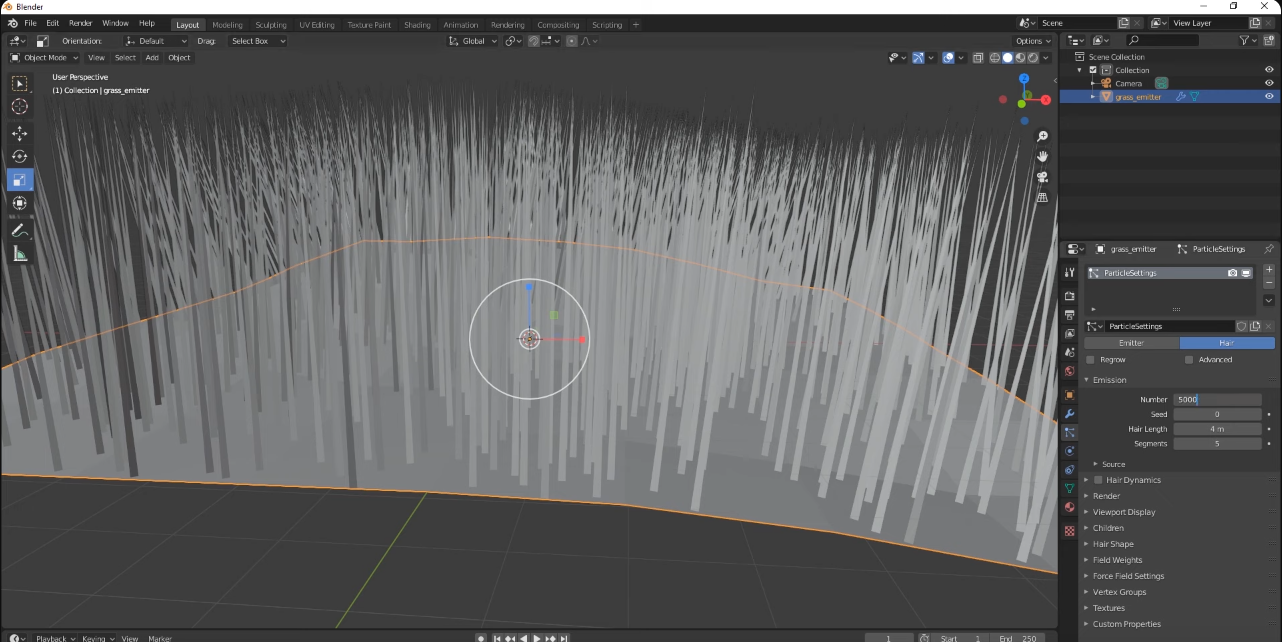
Task: Open the View Layer properties tab
Action: pyautogui.click(x=1069, y=334)
